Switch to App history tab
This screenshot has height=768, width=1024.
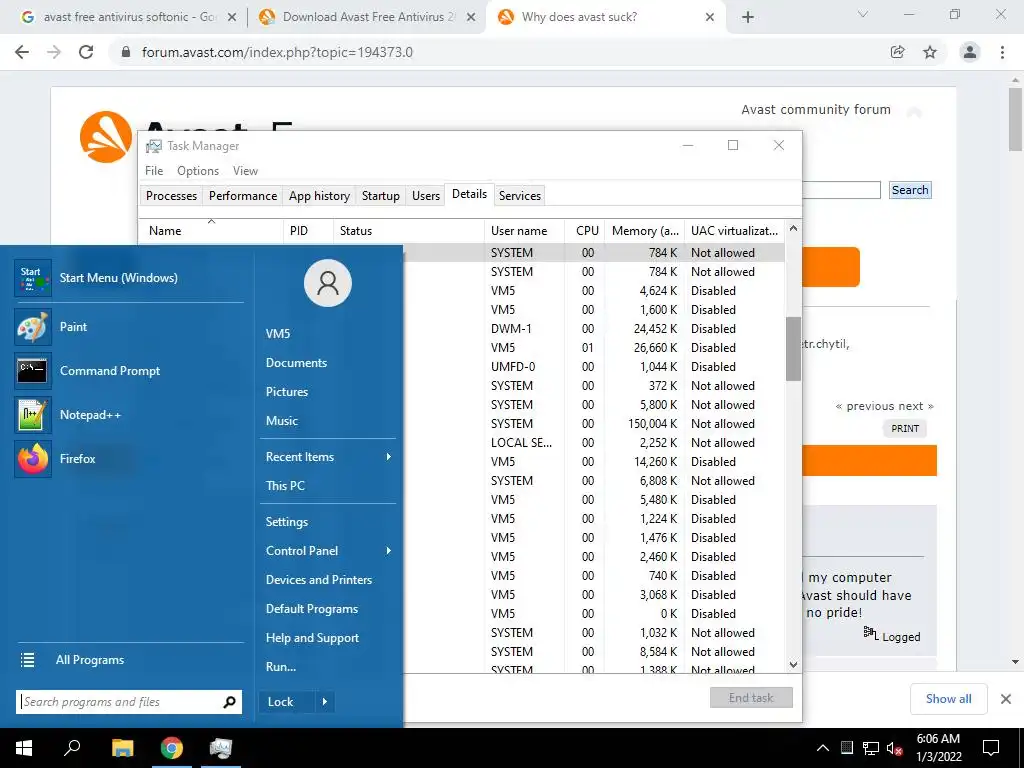pyautogui.click(x=319, y=196)
